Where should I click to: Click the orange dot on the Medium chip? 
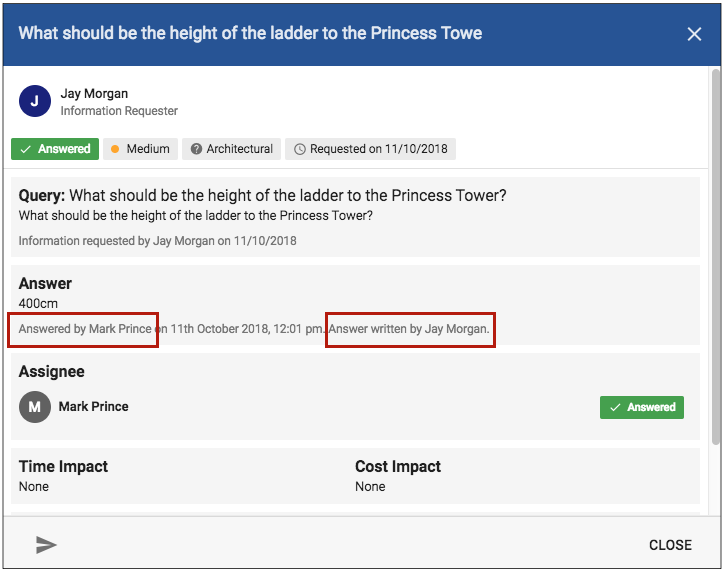click(115, 149)
